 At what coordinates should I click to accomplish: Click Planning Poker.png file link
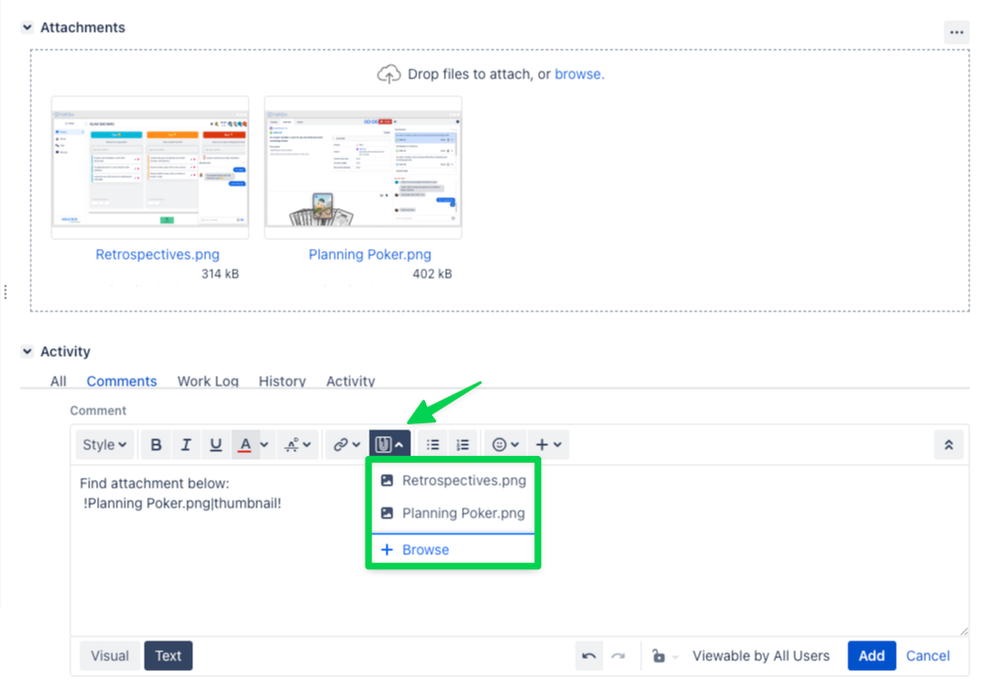pyautogui.click(x=370, y=254)
